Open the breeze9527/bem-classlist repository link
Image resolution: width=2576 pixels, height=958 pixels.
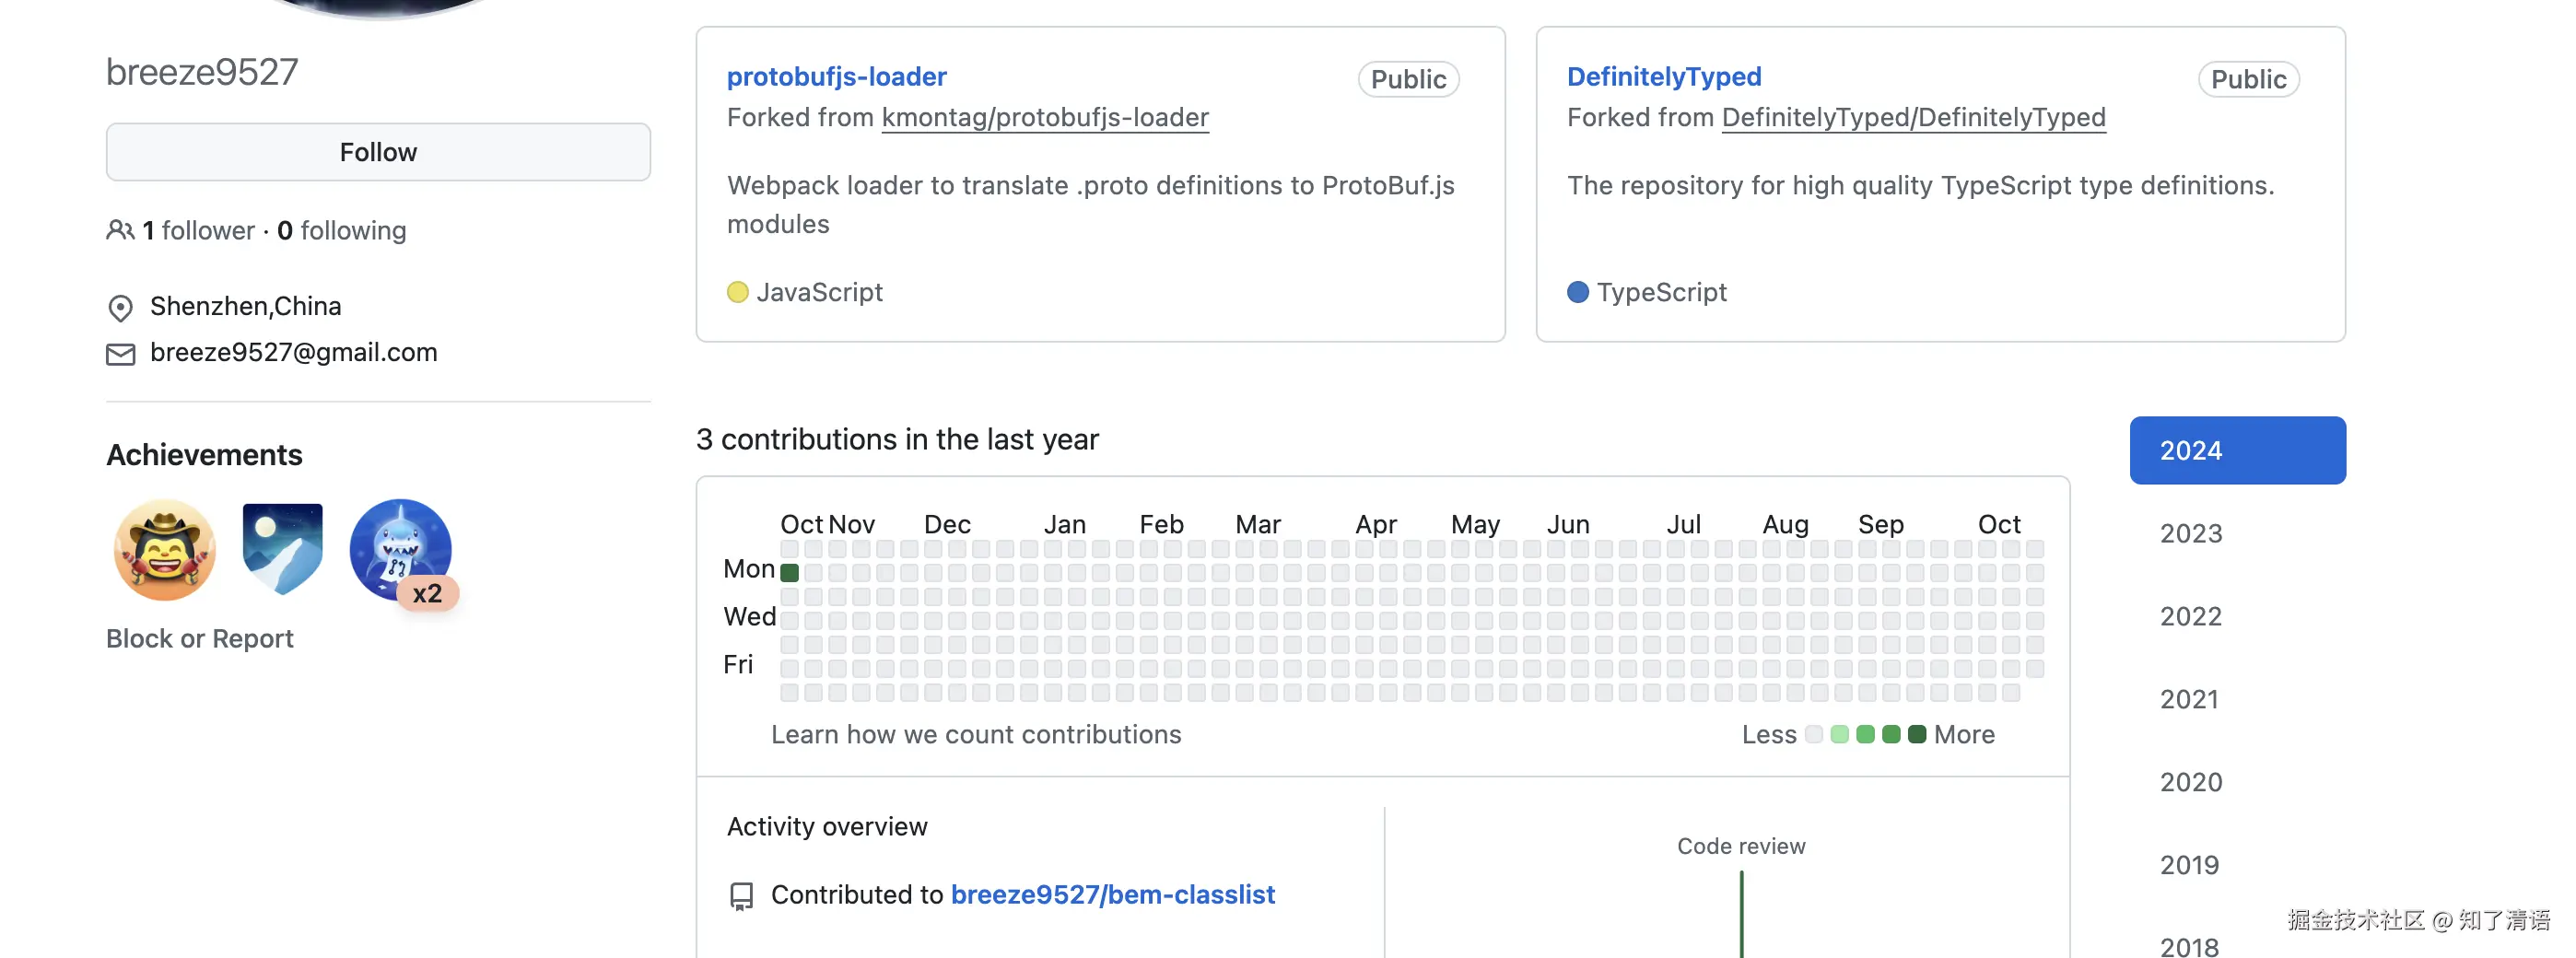pyautogui.click(x=1112, y=895)
